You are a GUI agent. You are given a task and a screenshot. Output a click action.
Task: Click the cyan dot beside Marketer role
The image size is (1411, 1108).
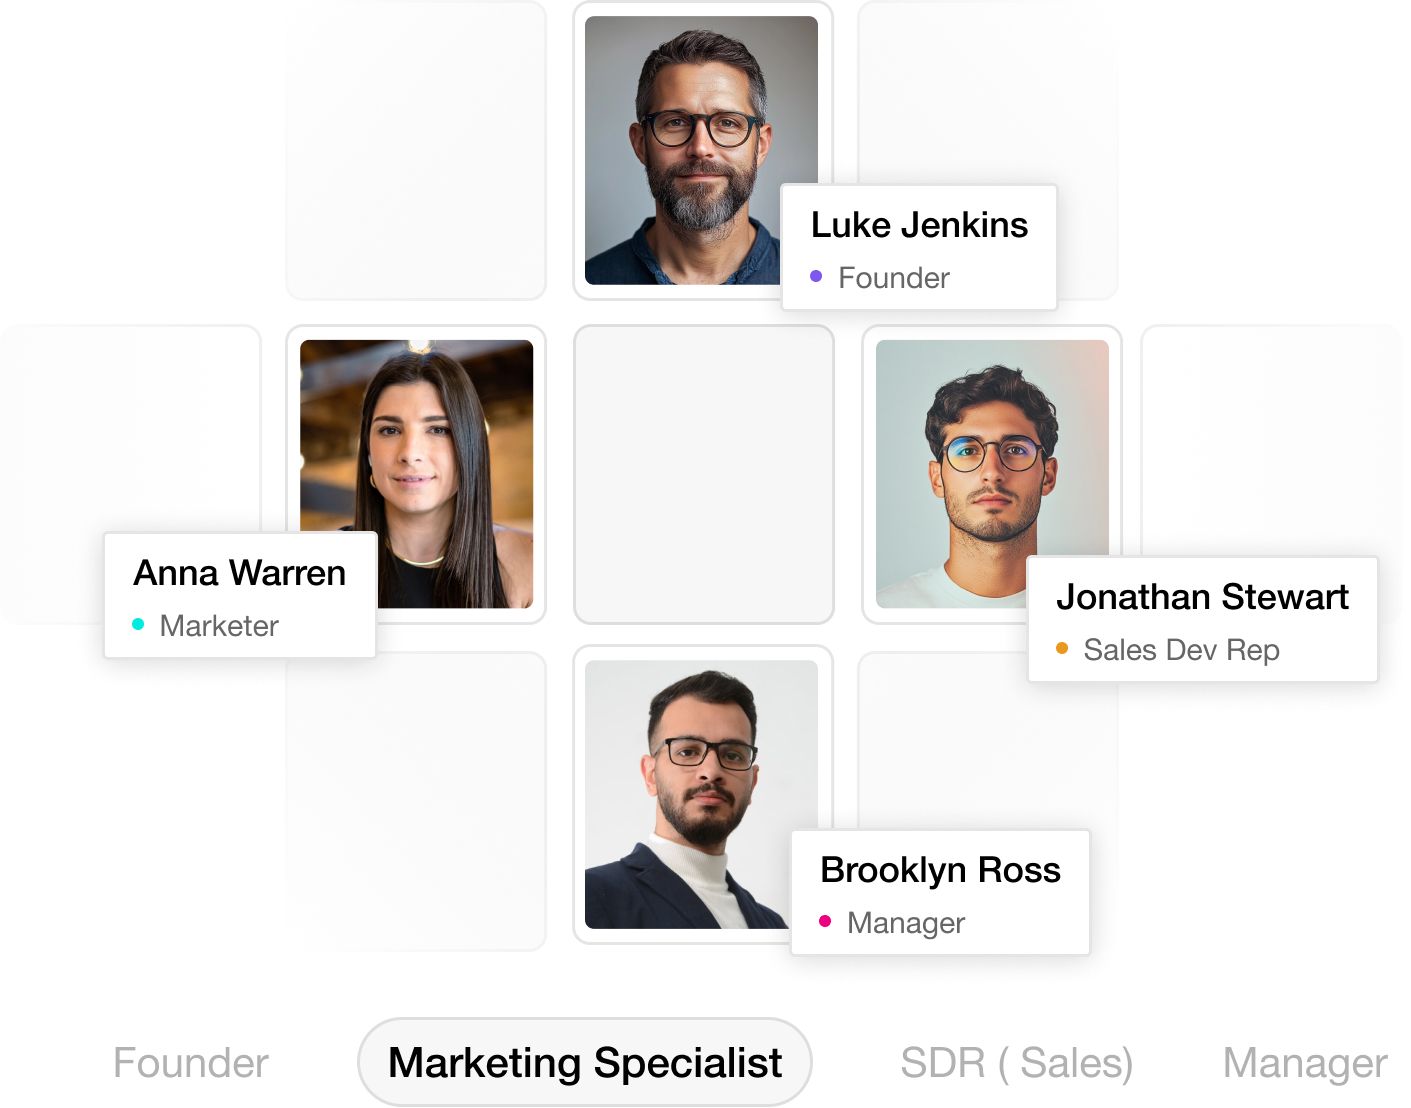(138, 624)
